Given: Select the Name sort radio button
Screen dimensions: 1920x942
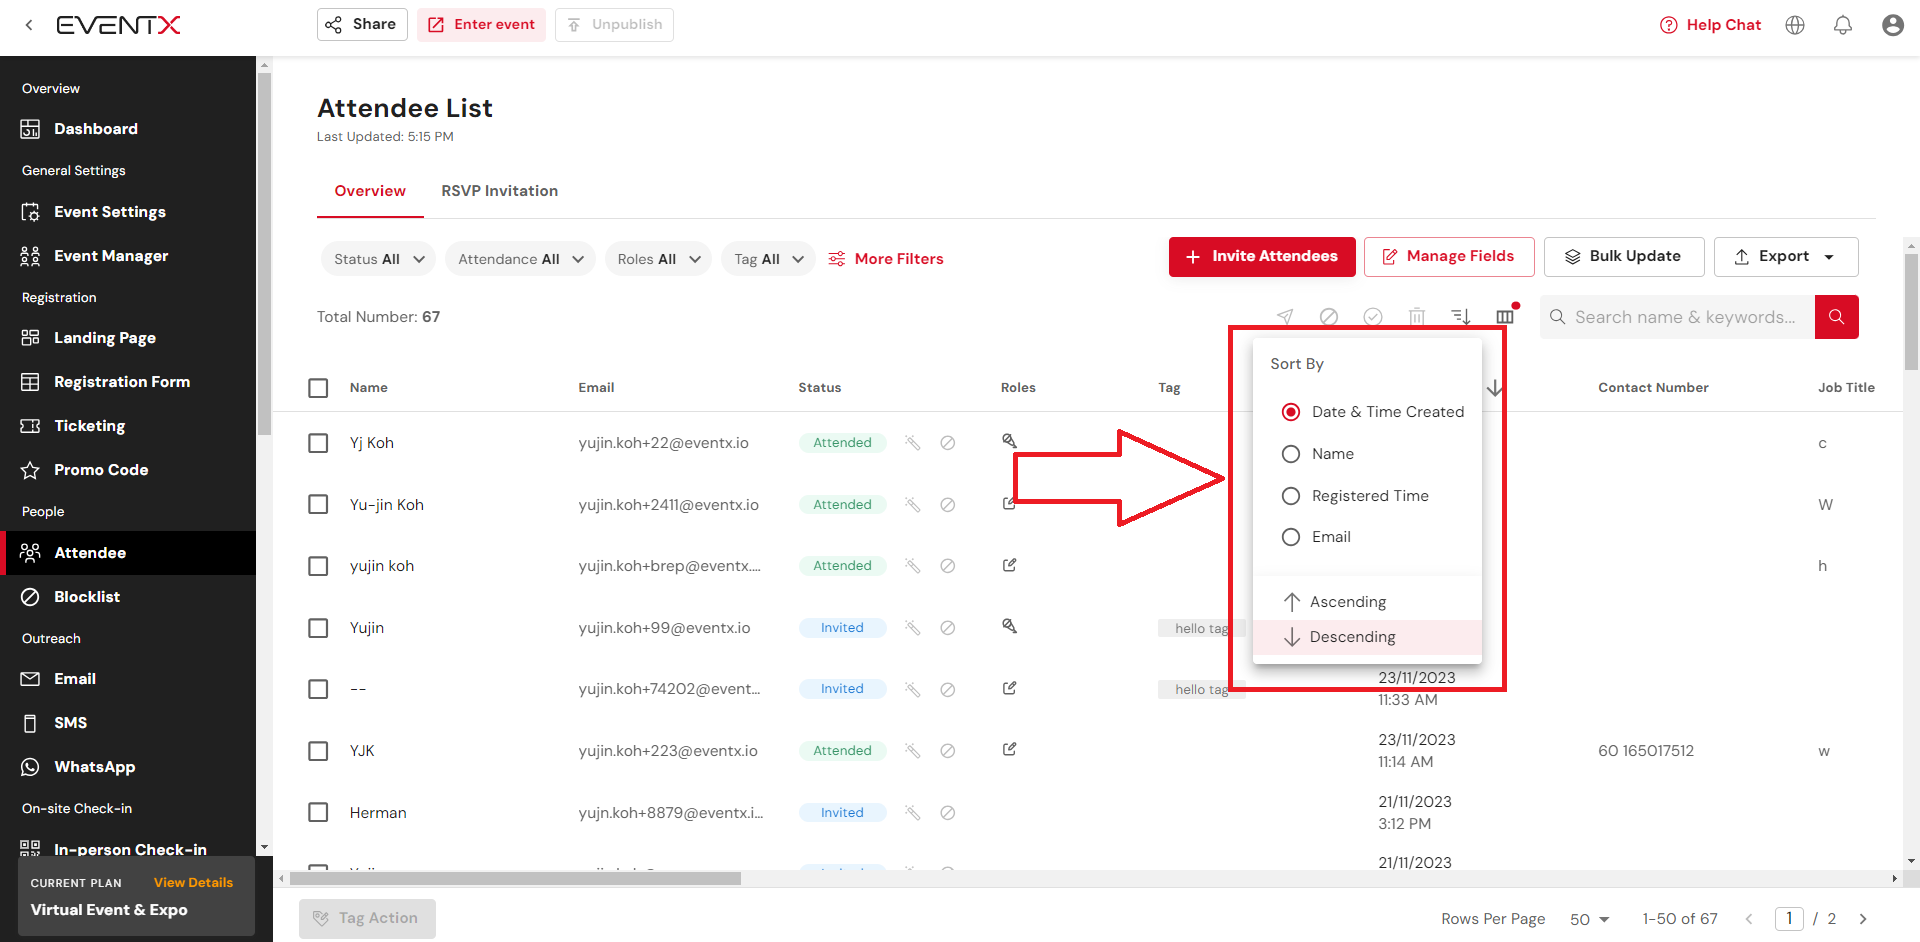Looking at the screenshot, I should tap(1291, 454).
